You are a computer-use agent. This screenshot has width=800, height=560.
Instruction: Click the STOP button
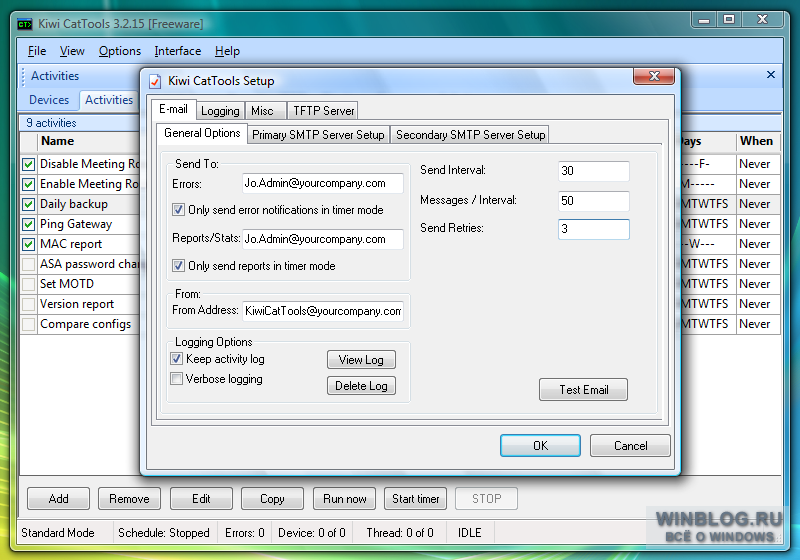tap(487, 499)
